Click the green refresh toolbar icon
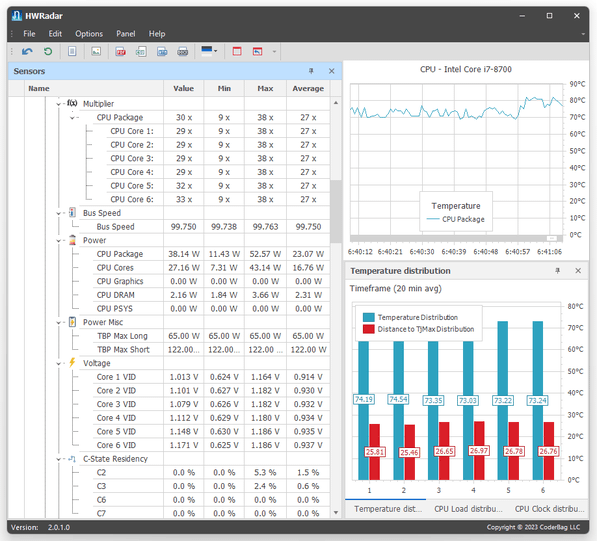The width and height of the screenshot is (597, 541). pyautogui.click(x=48, y=51)
